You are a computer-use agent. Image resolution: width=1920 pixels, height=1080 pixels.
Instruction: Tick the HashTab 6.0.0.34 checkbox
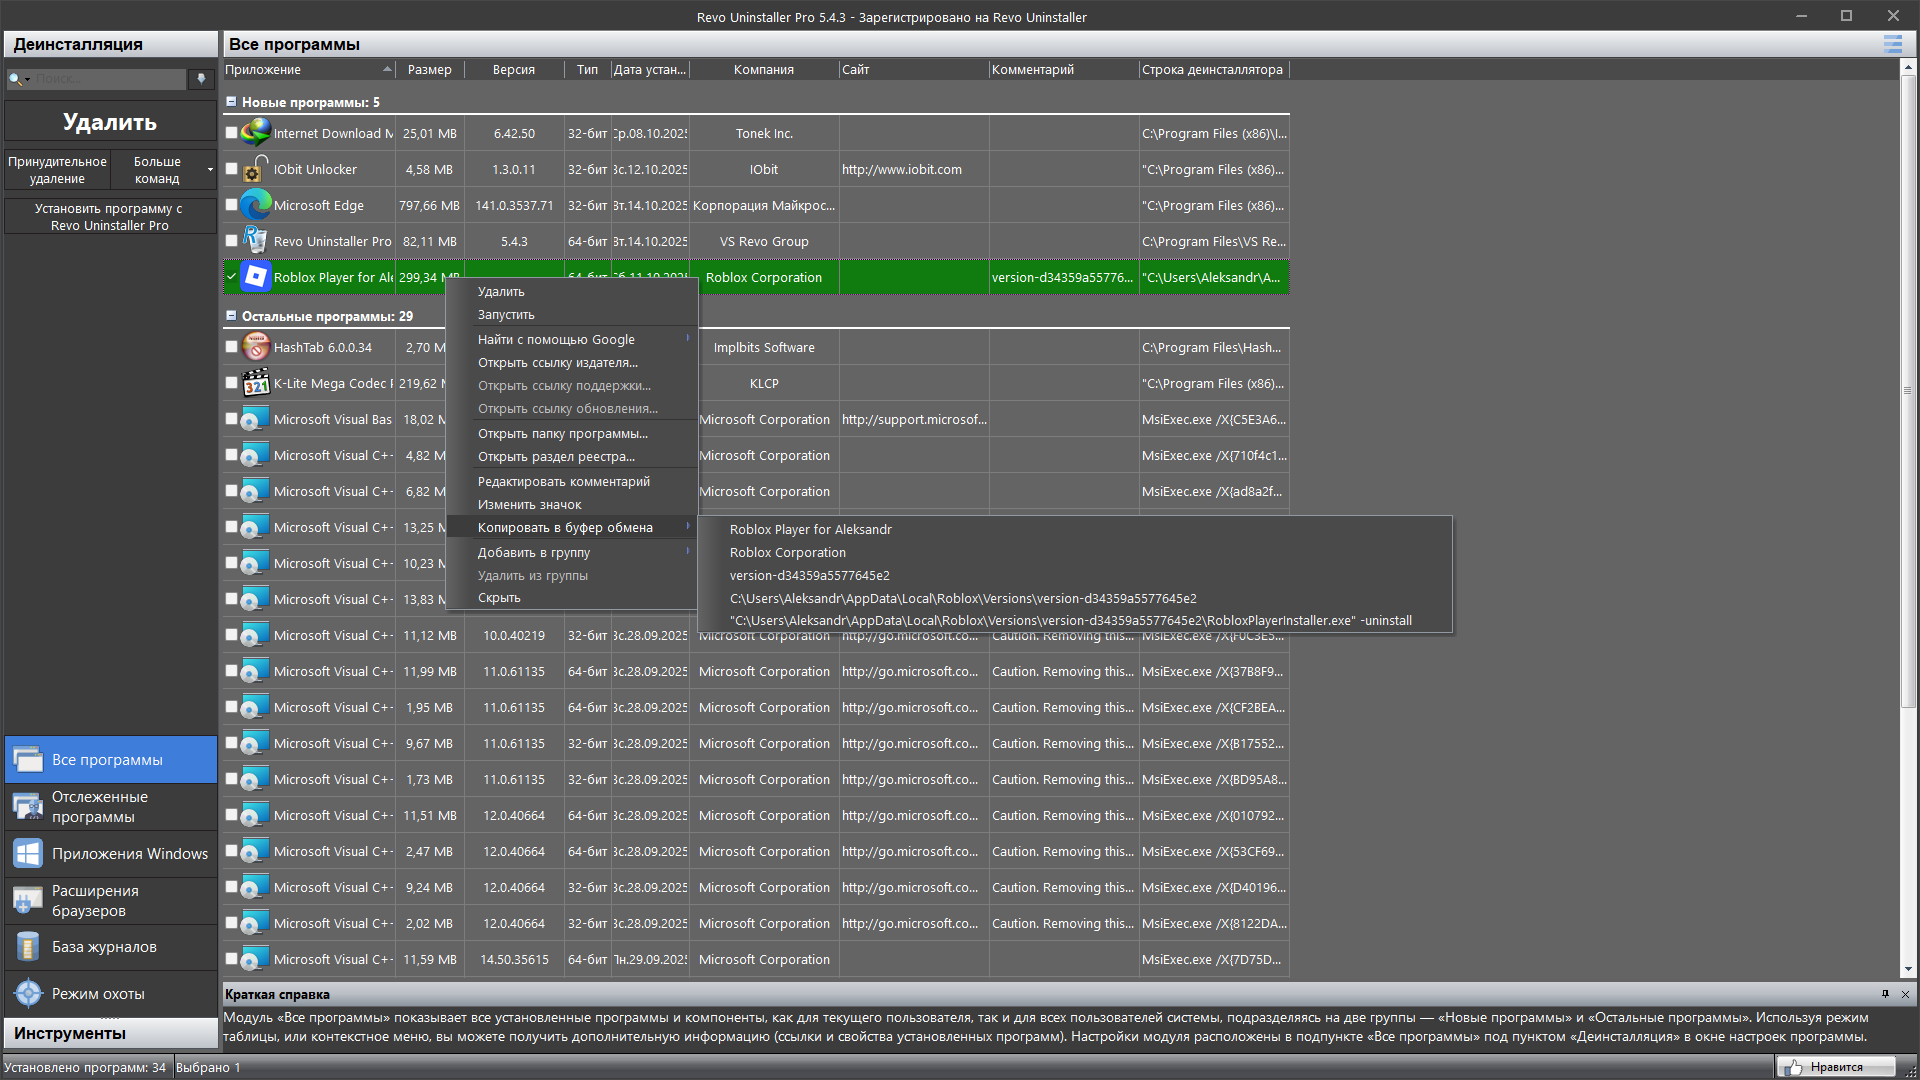[232, 347]
